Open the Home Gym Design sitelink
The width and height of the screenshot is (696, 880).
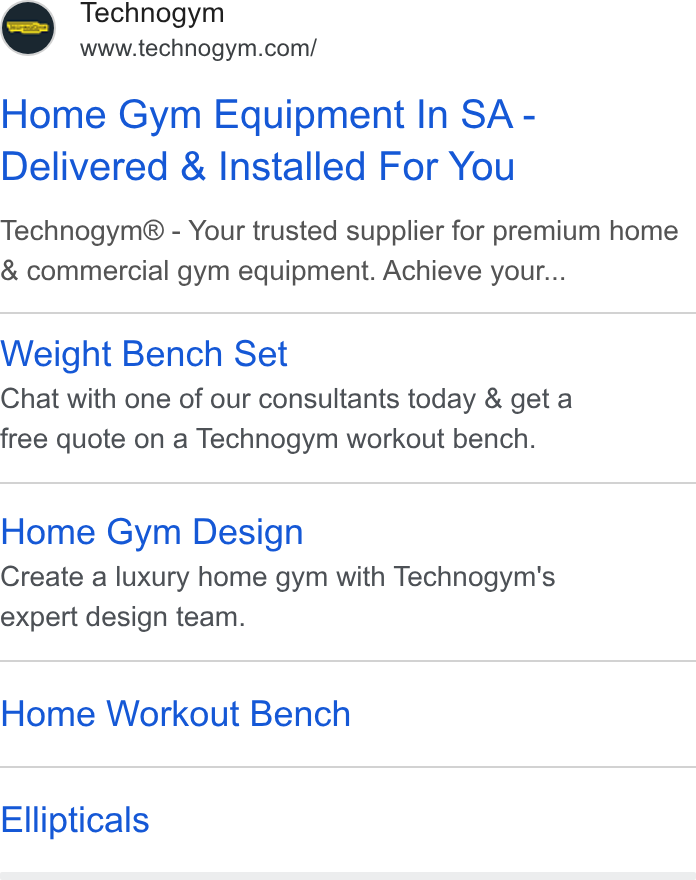pyautogui.click(x=152, y=532)
